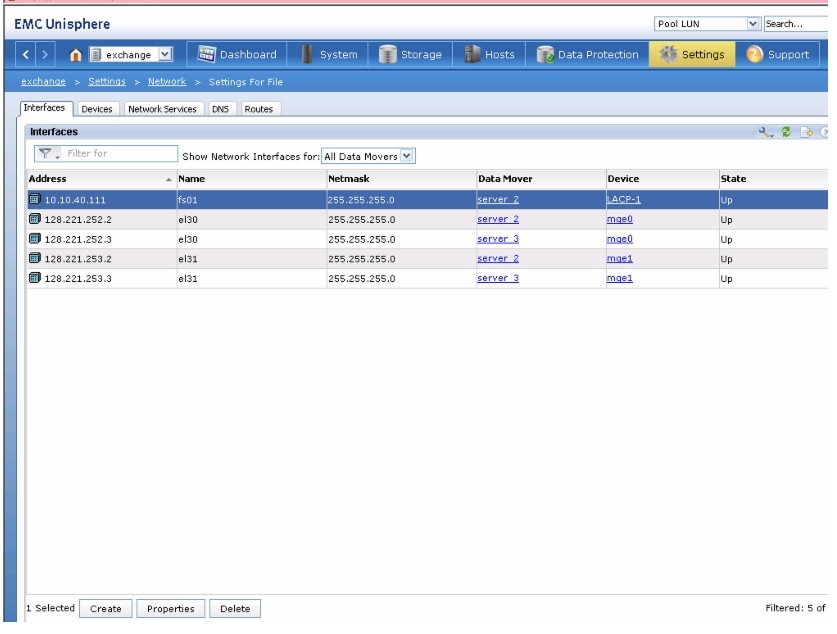Go forward with the right arrow navigation icon
The image size is (837, 634).
coord(45,54)
